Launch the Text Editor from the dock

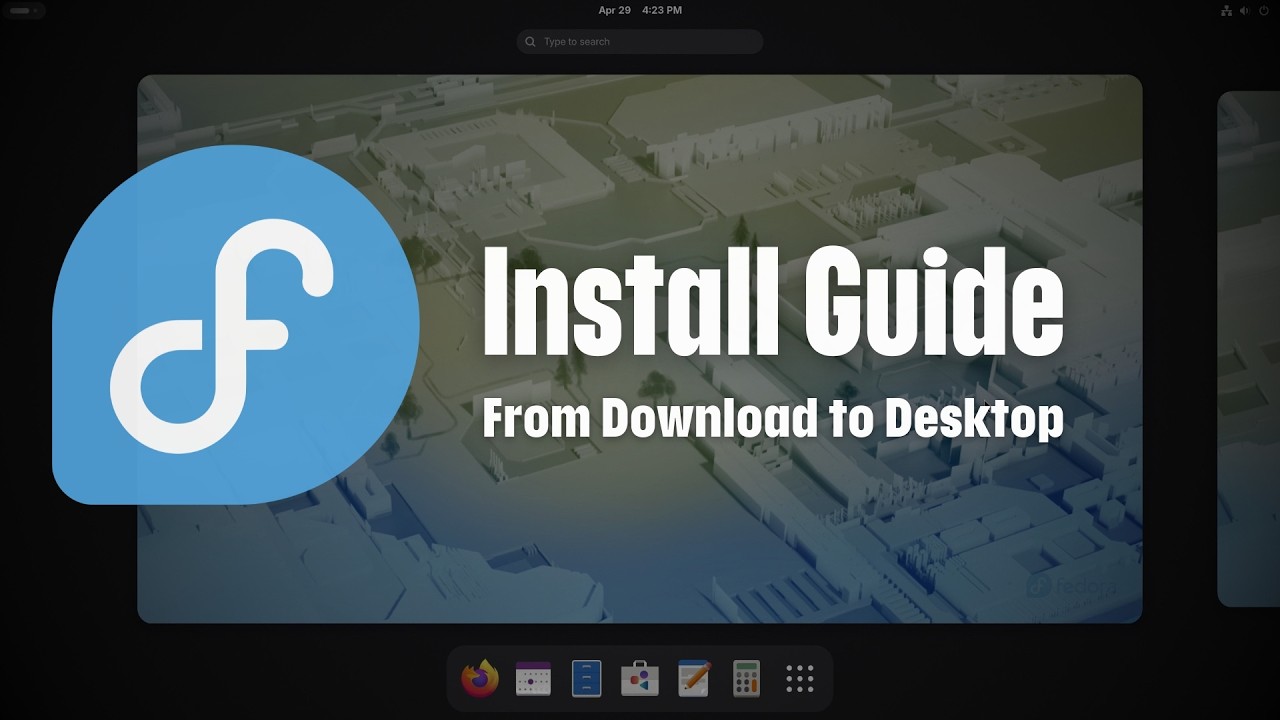click(693, 678)
